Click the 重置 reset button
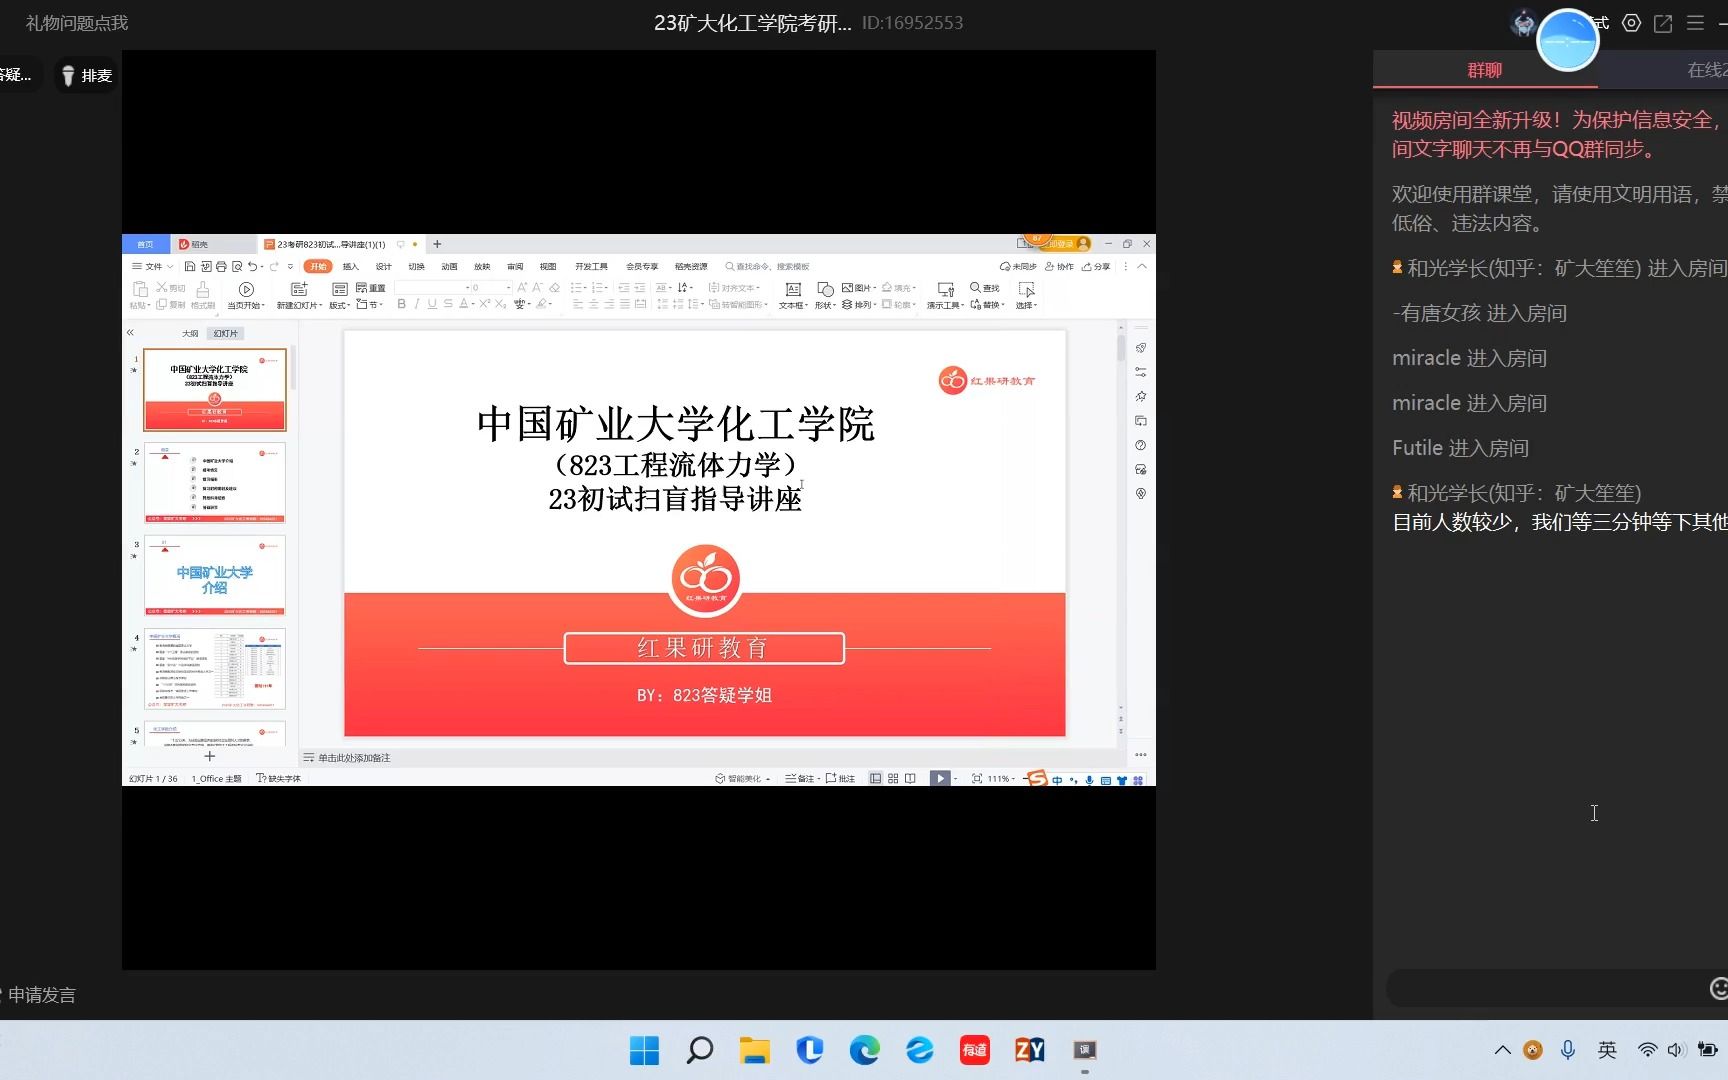This screenshot has height=1080, width=1728. click(371, 288)
